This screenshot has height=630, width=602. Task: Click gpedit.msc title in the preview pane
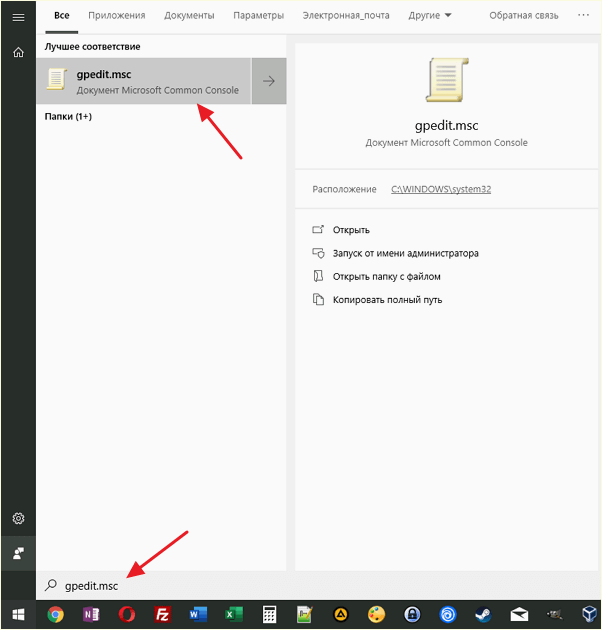(446, 126)
